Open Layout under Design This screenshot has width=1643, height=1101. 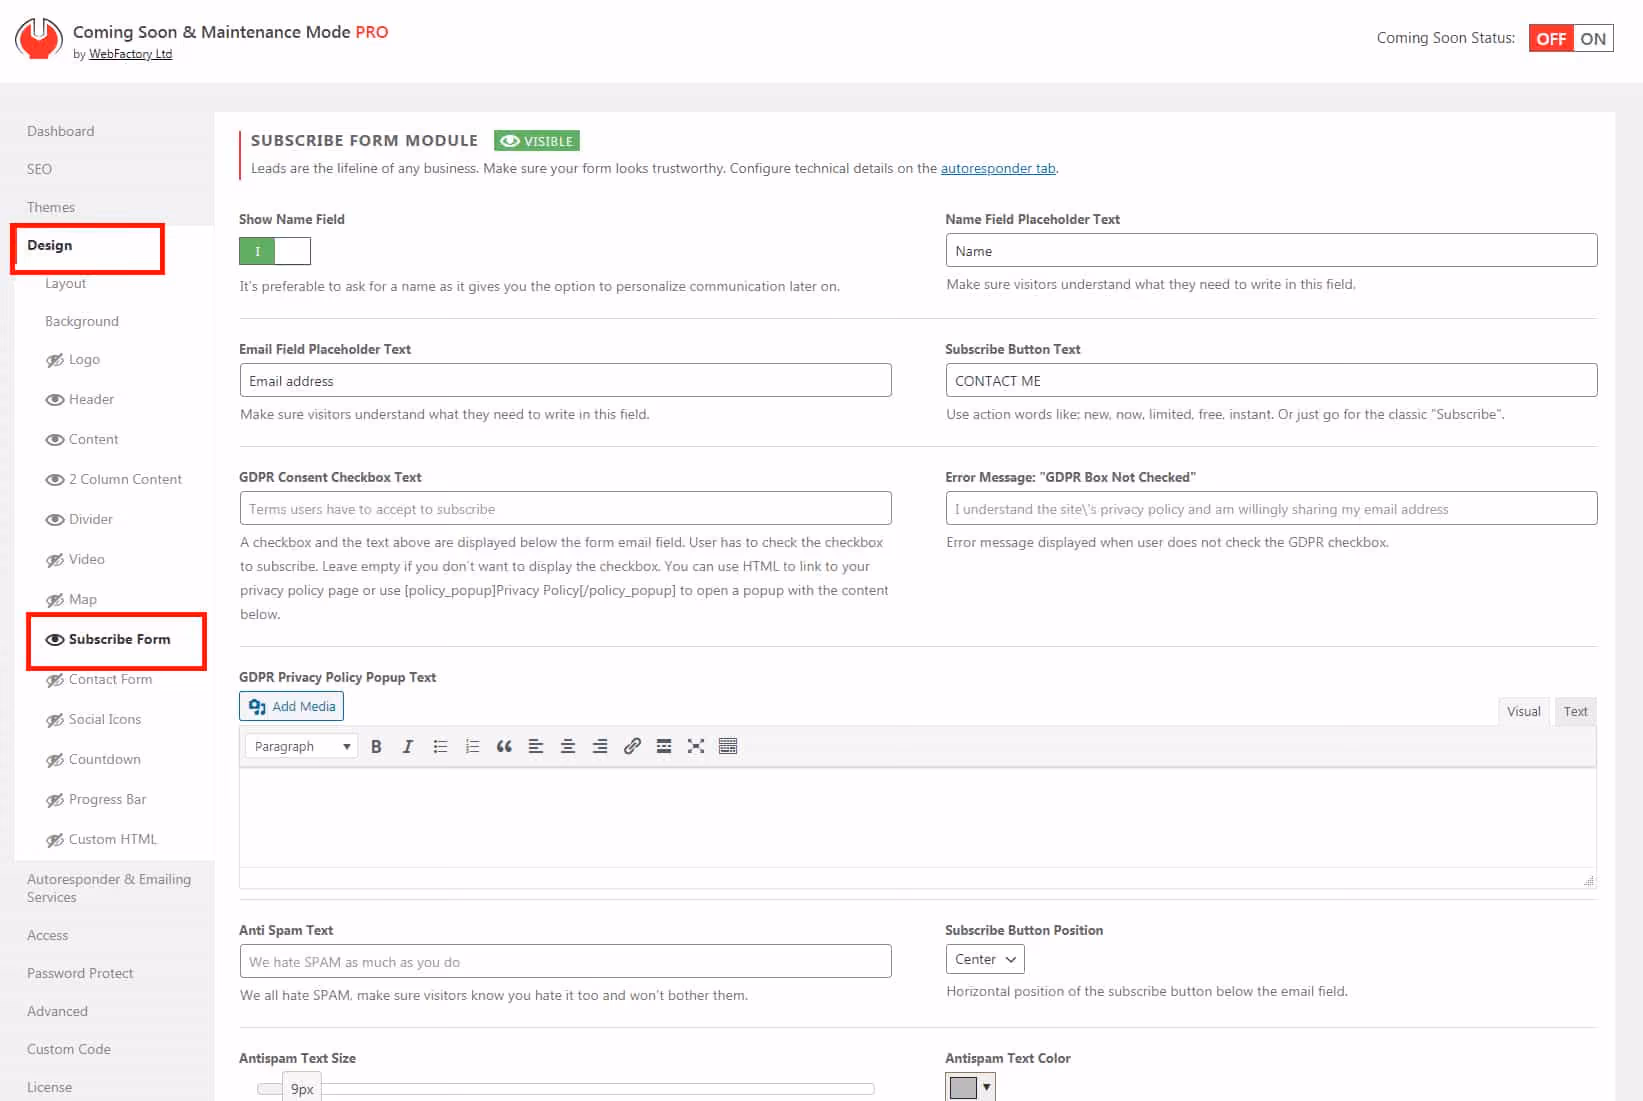point(65,283)
